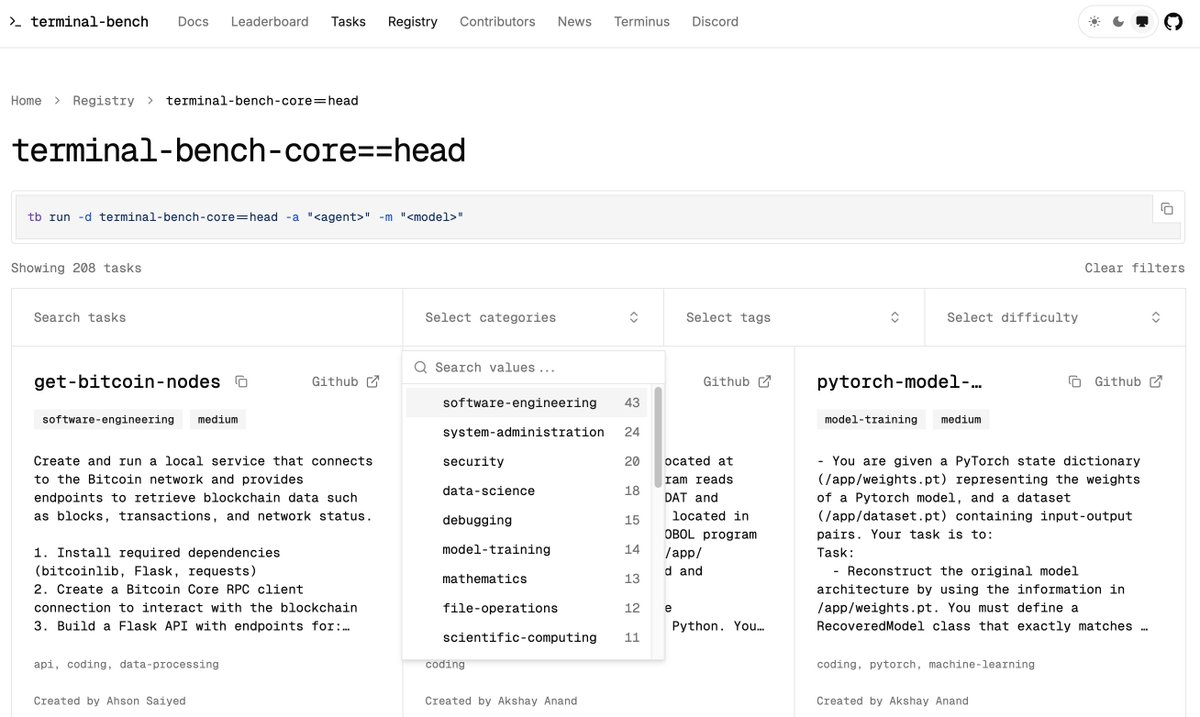Click terminal-bench-core==head breadcrumb
Viewport: 1200px width, 717px height.
[x=262, y=100]
